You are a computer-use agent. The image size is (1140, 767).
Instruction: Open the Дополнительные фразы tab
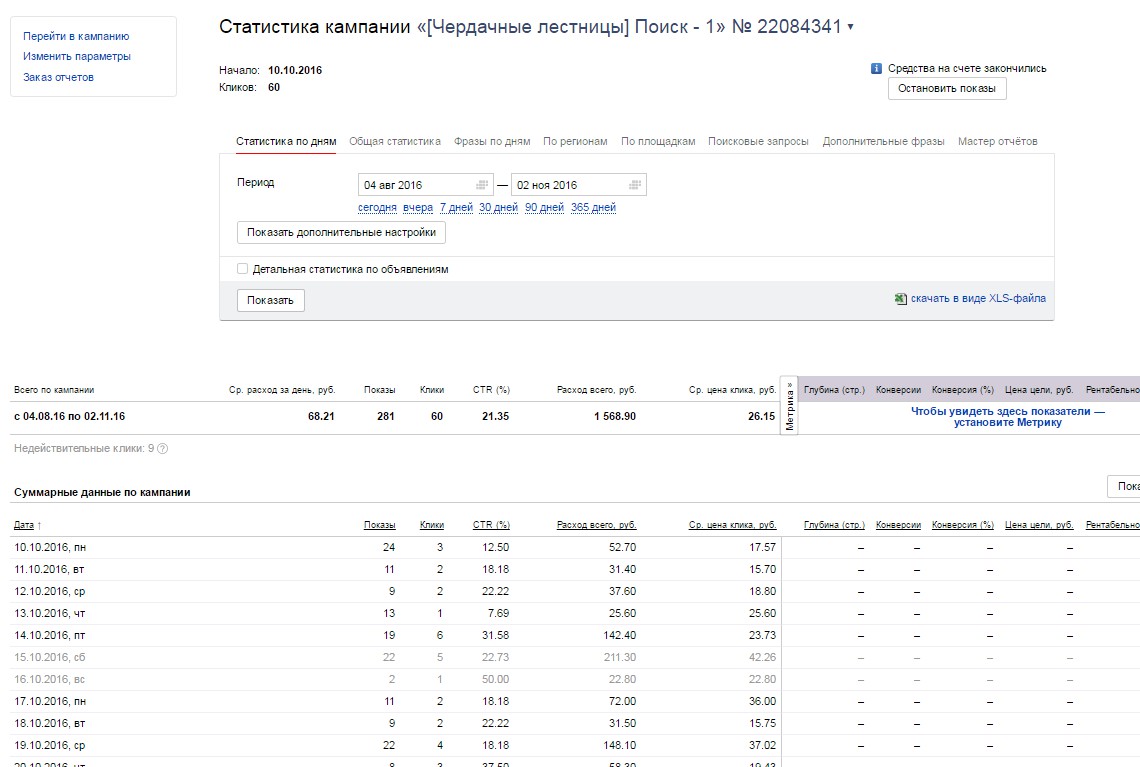pos(883,141)
